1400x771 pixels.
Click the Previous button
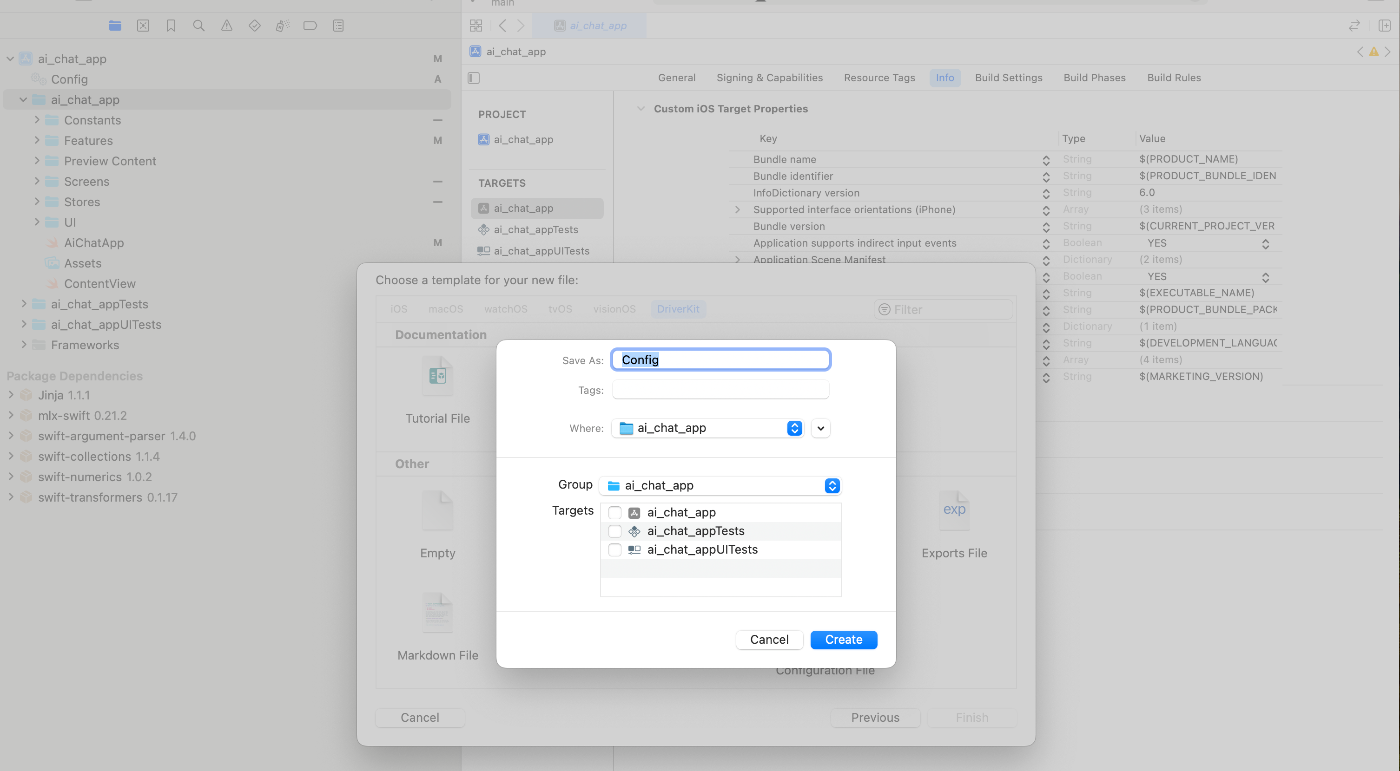(x=875, y=718)
